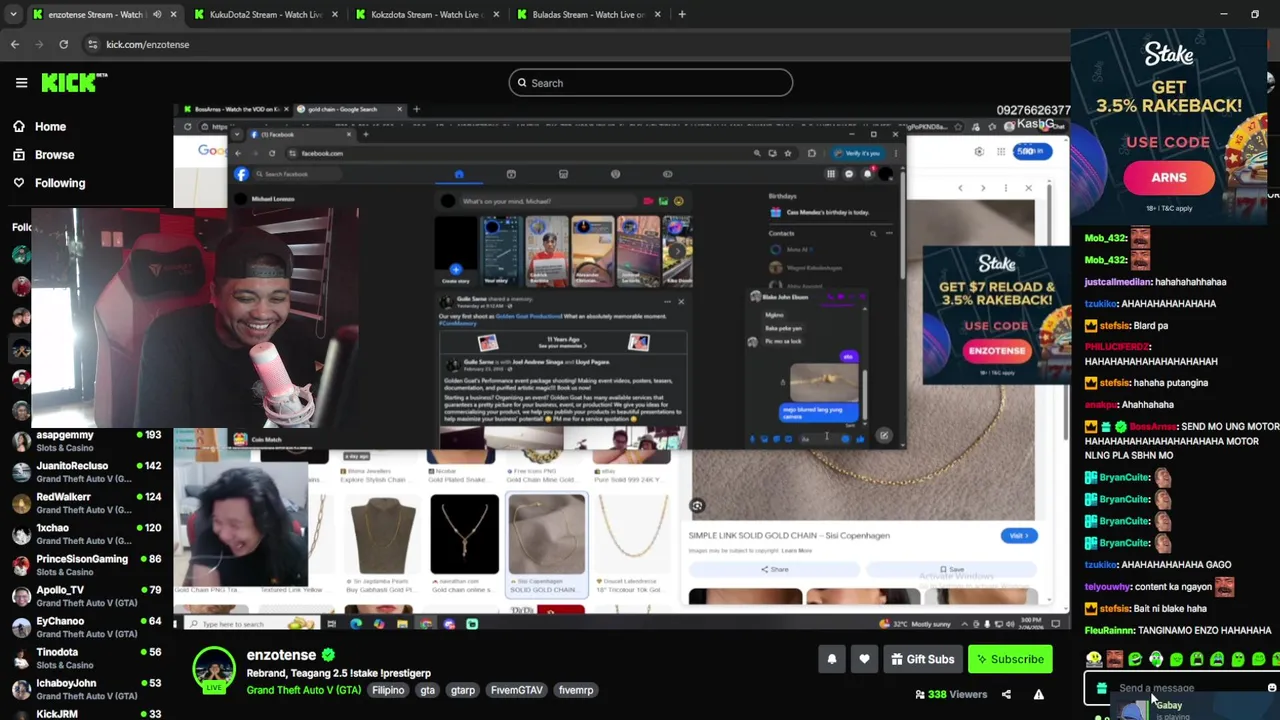The width and height of the screenshot is (1280, 720).
Task: Send the headphones green quick emote
Action: 1156,659
